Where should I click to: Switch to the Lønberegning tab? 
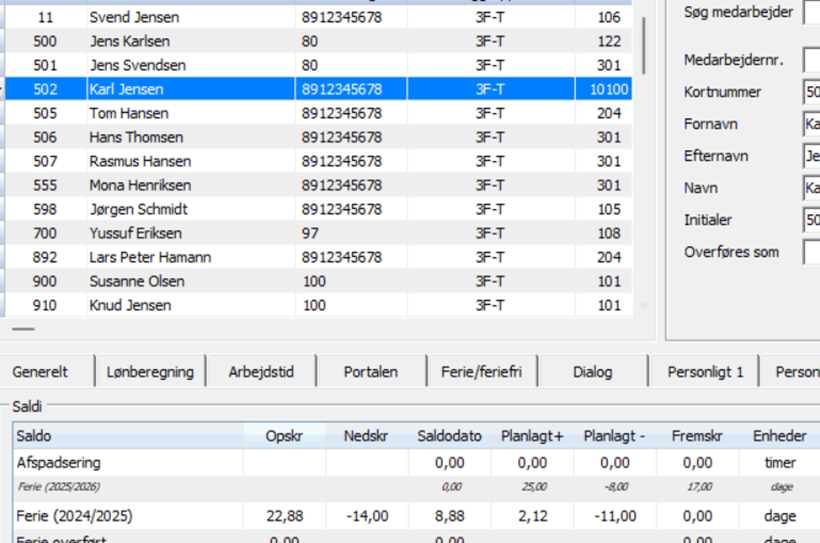(x=150, y=372)
